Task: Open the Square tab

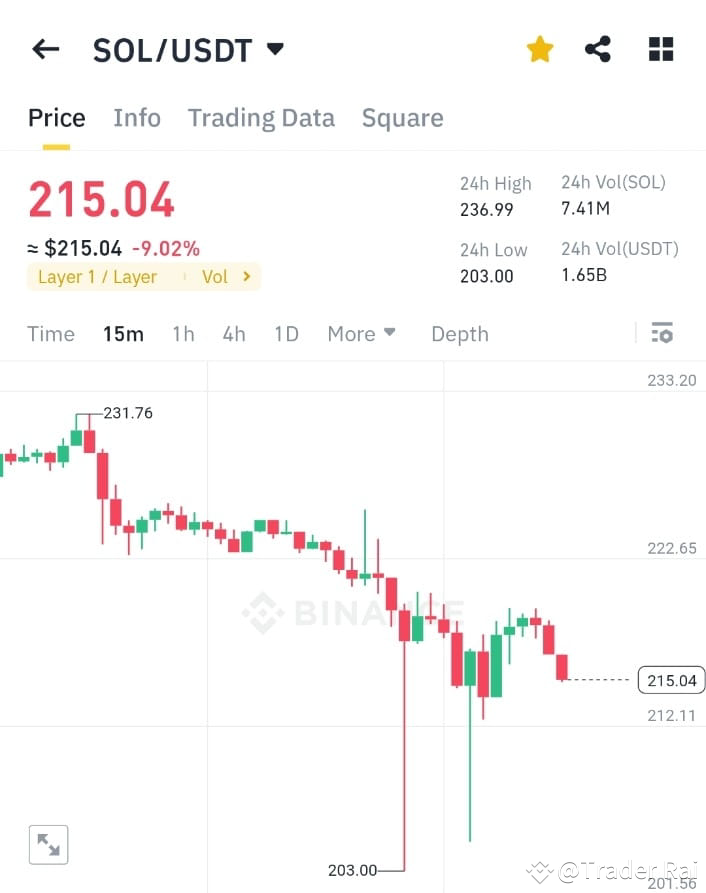Action: [403, 118]
